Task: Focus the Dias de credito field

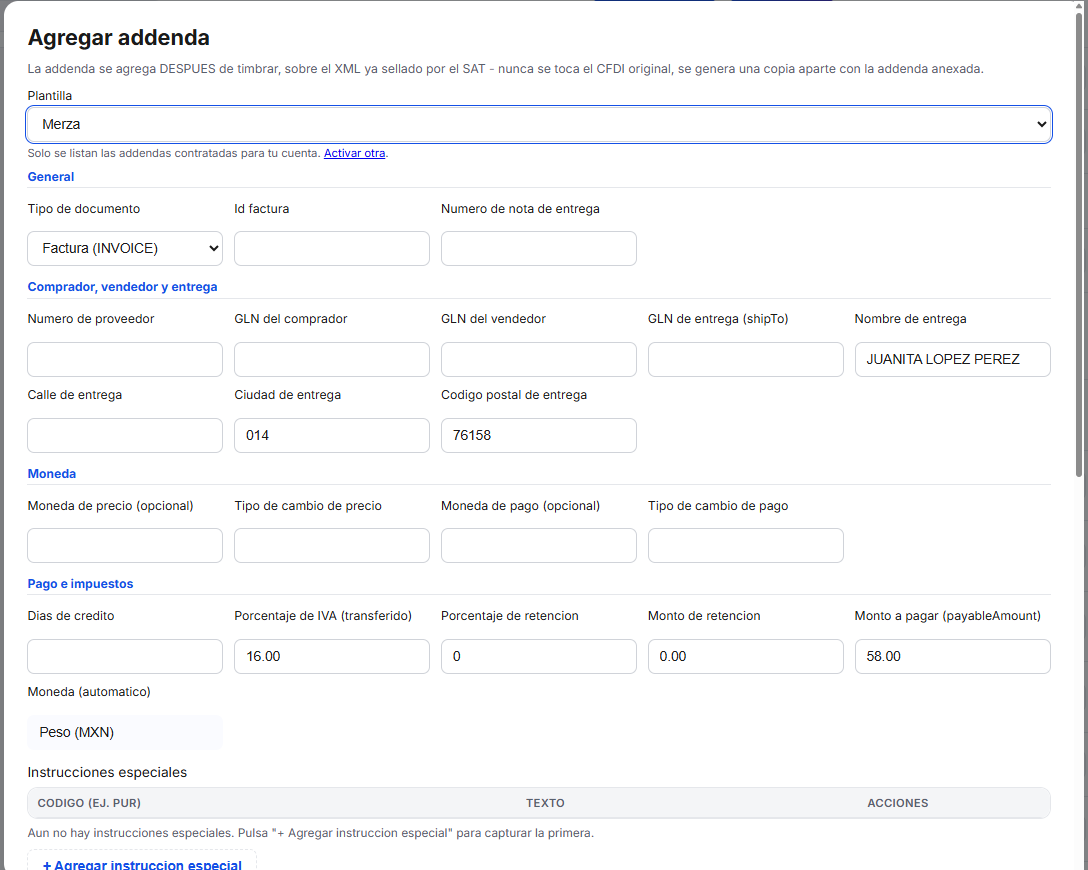Action: pyautogui.click(x=125, y=656)
